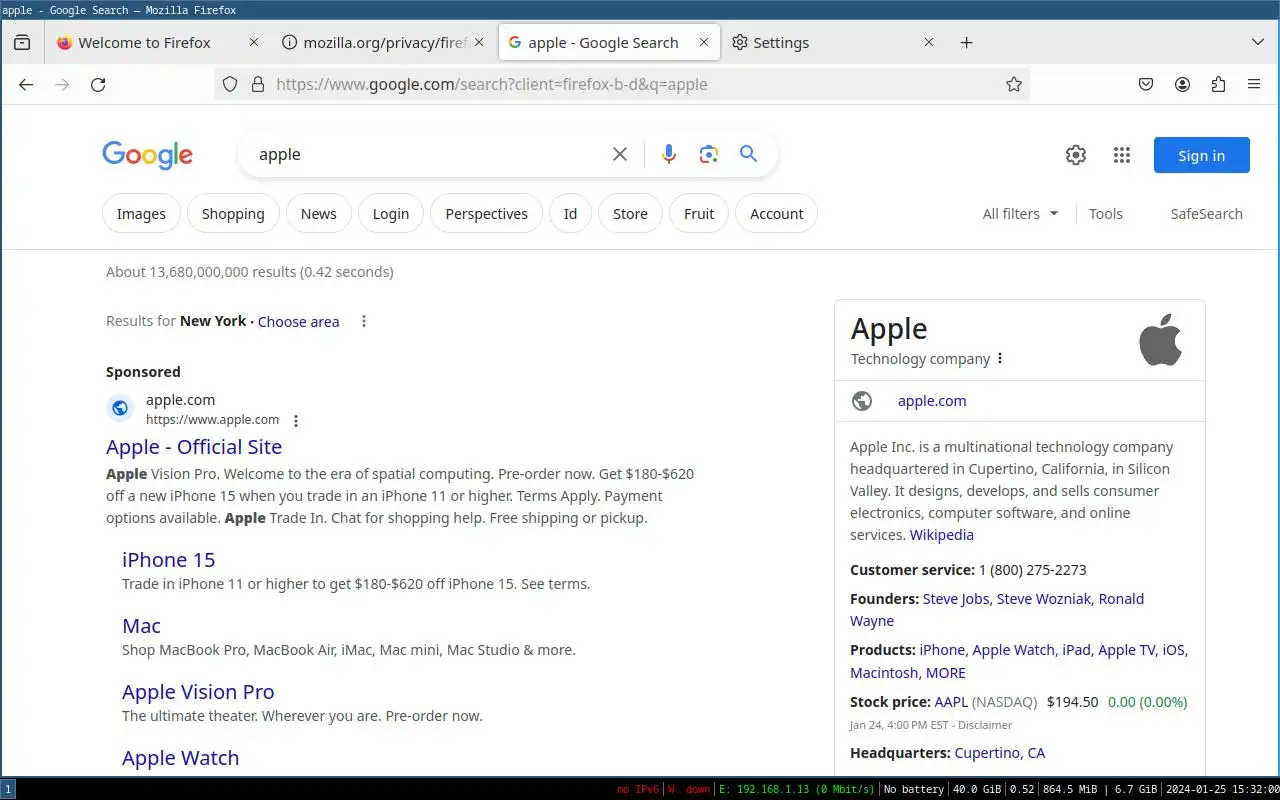Screen dimensions: 1280x800
Task: Start voice search with the microphone
Action: click(669, 154)
